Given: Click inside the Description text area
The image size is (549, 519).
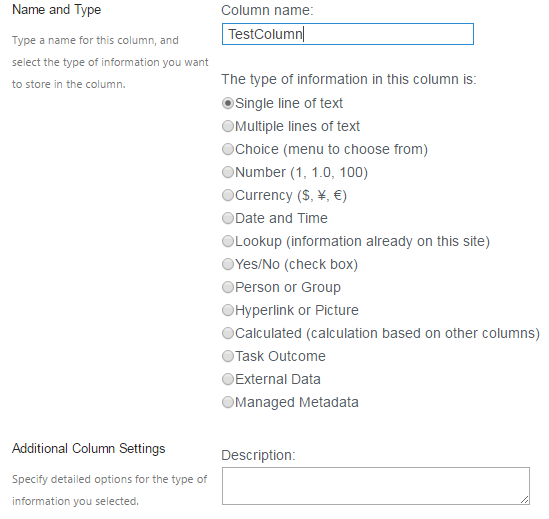Looking at the screenshot, I should [x=376, y=486].
